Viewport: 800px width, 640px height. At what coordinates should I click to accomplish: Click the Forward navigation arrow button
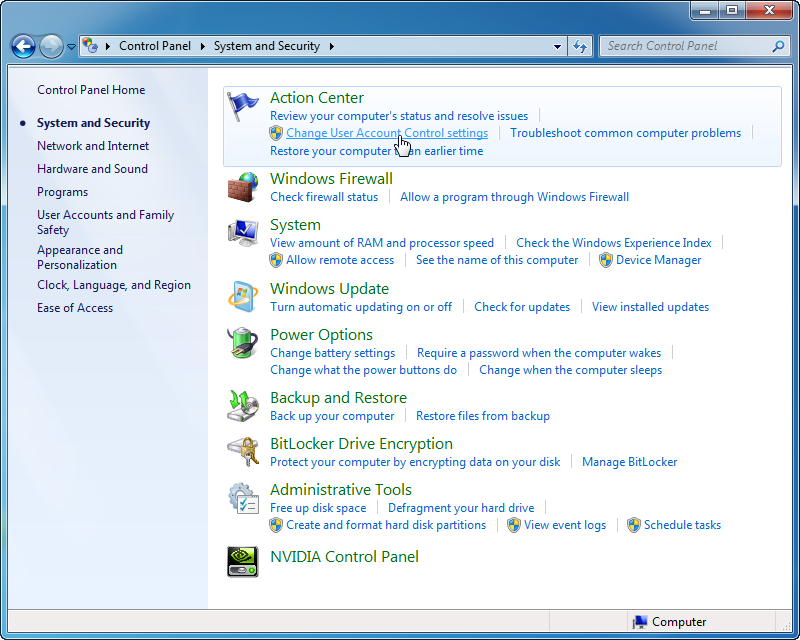point(51,46)
